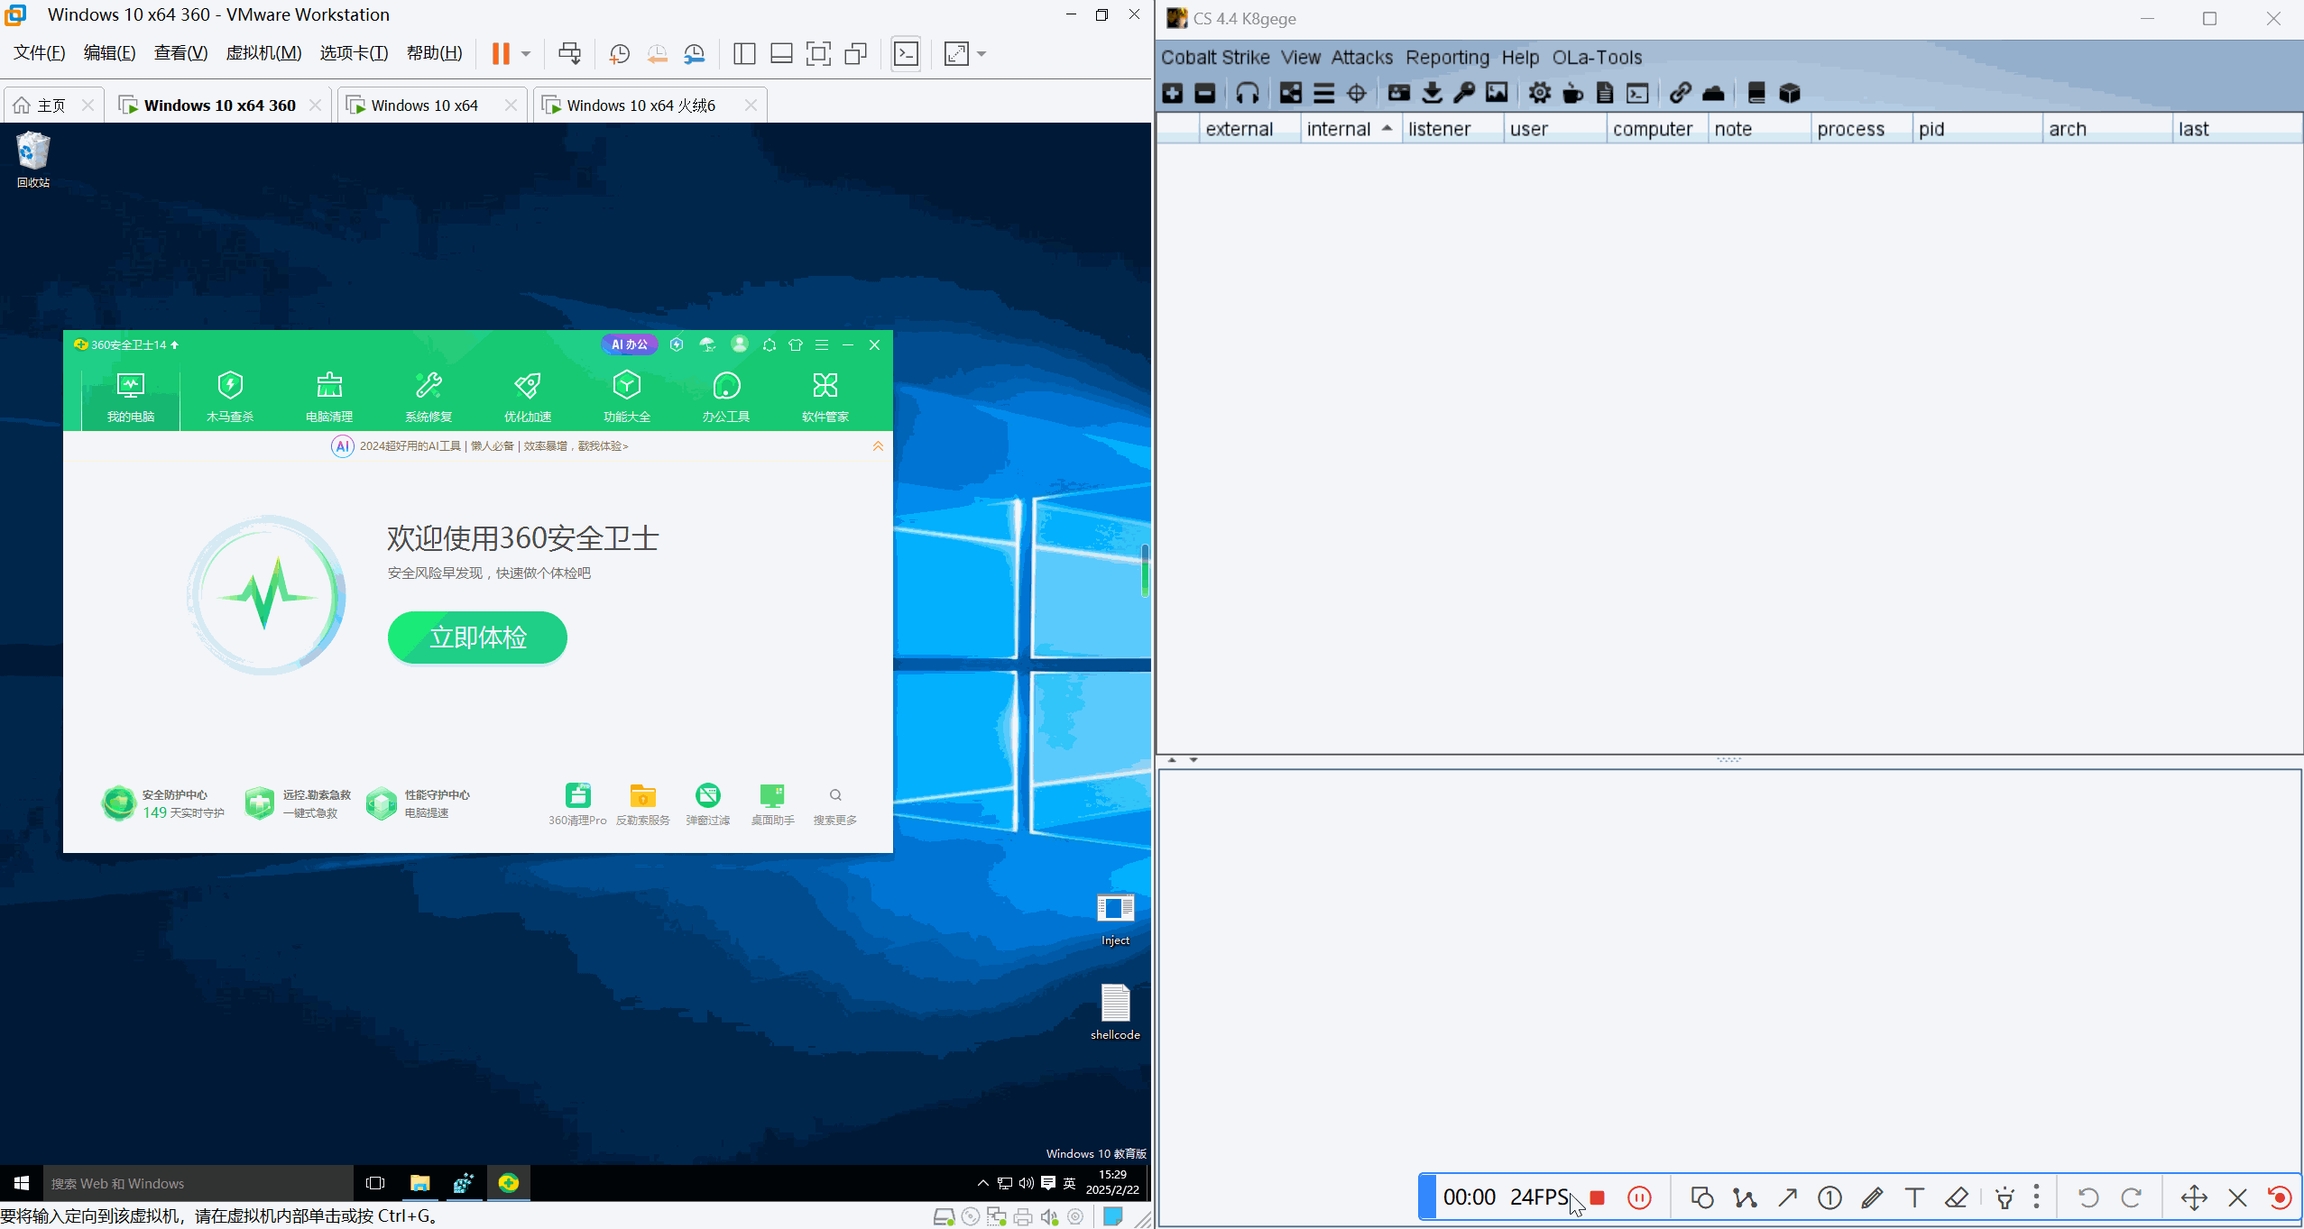The image size is (2304, 1229).
Task: Pause the screen recording
Action: tap(1639, 1197)
